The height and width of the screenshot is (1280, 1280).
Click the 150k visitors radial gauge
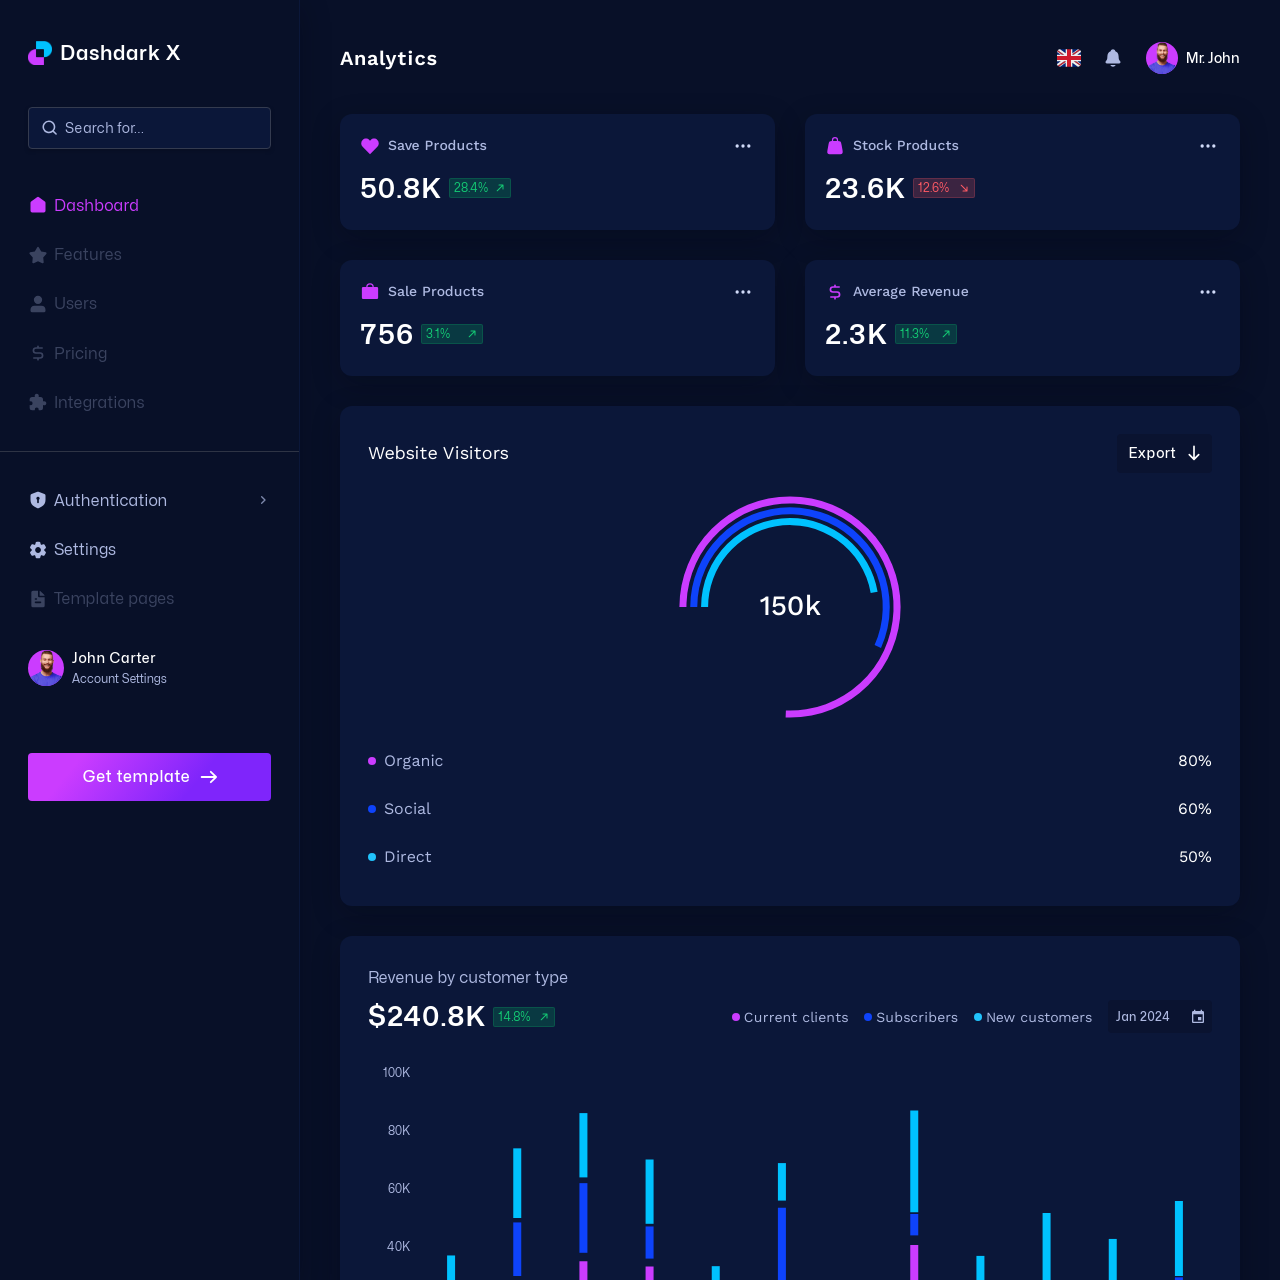(x=790, y=606)
